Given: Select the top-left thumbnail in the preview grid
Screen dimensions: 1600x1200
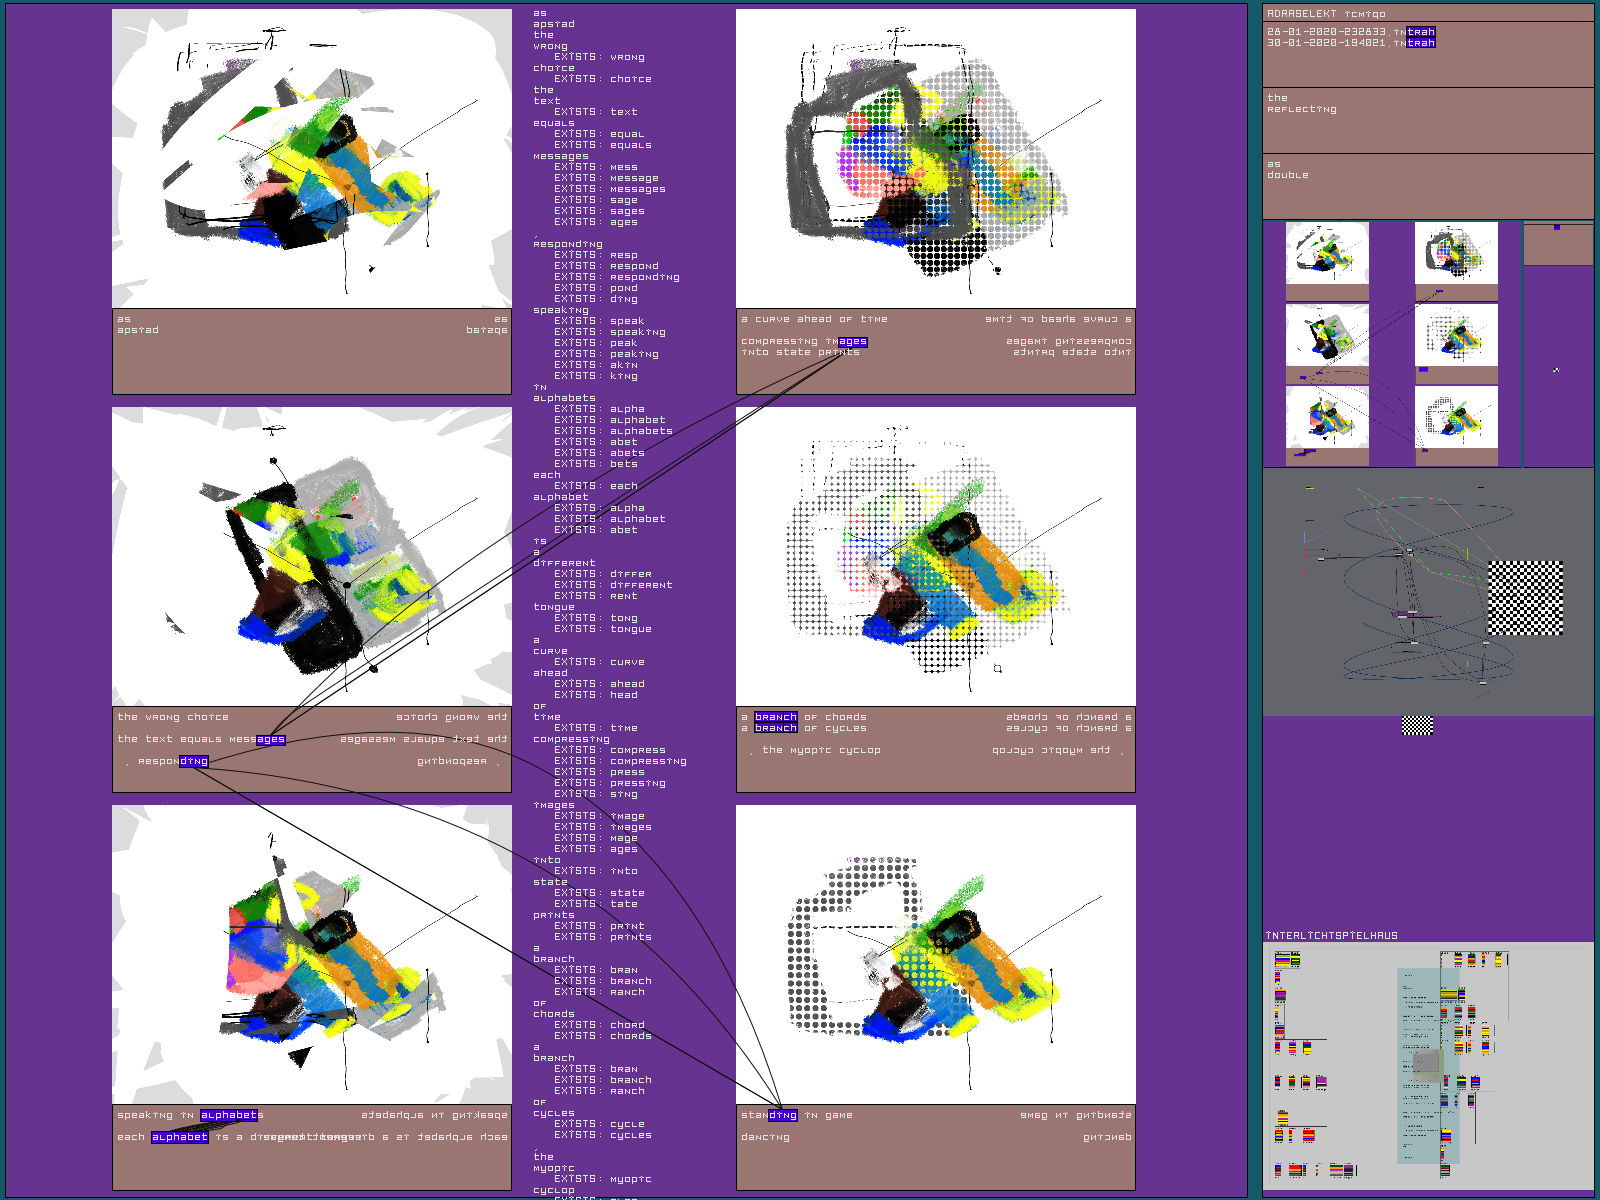Looking at the screenshot, I should 1326,253.
